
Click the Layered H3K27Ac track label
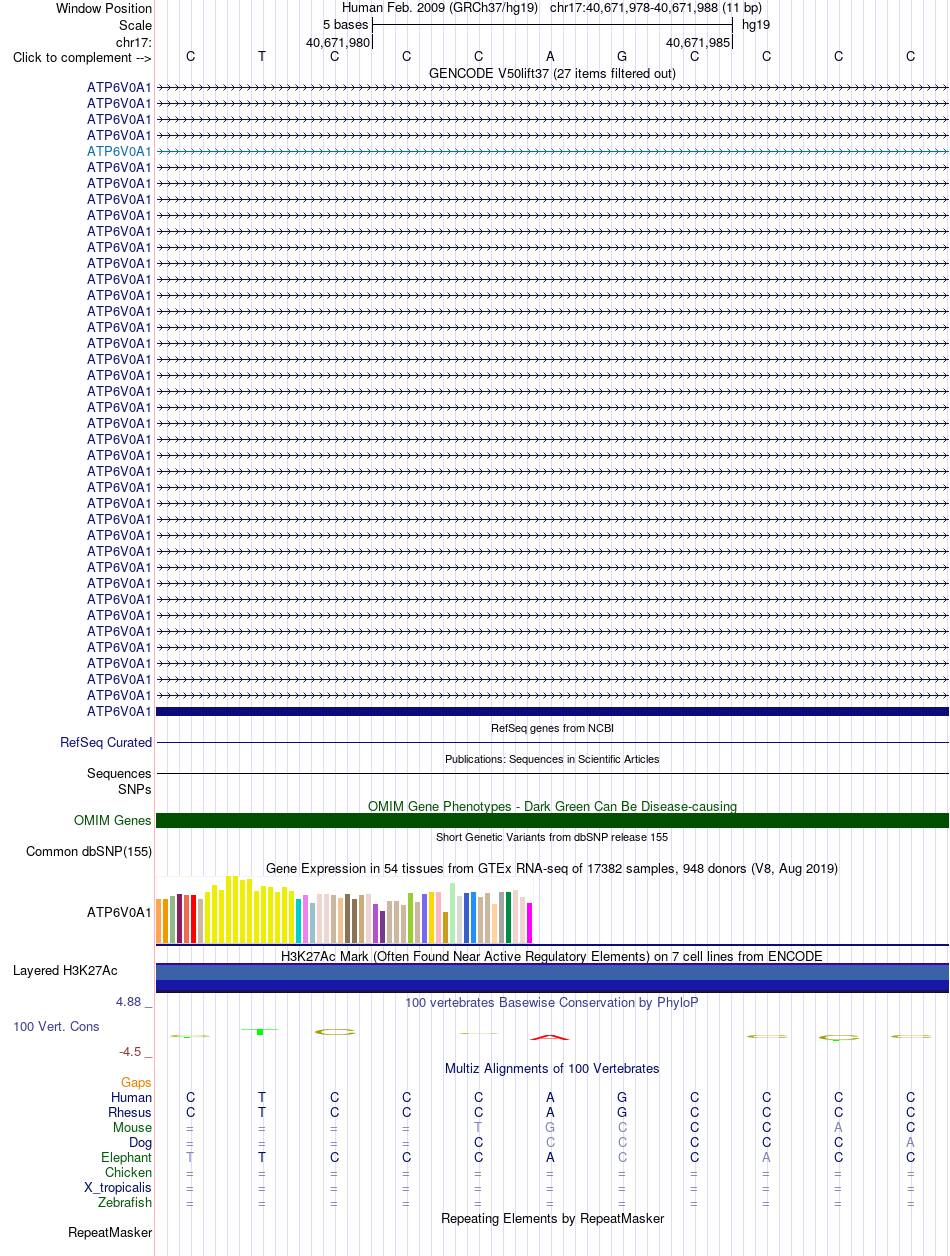point(65,971)
